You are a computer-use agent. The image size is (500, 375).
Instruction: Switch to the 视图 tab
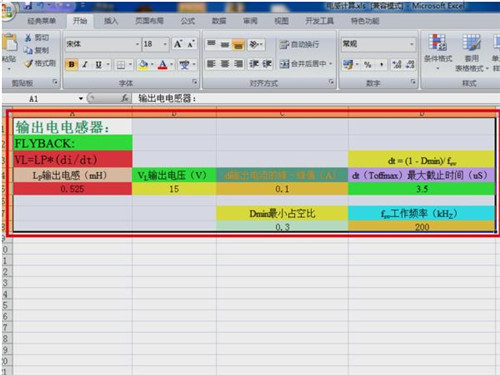point(281,21)
